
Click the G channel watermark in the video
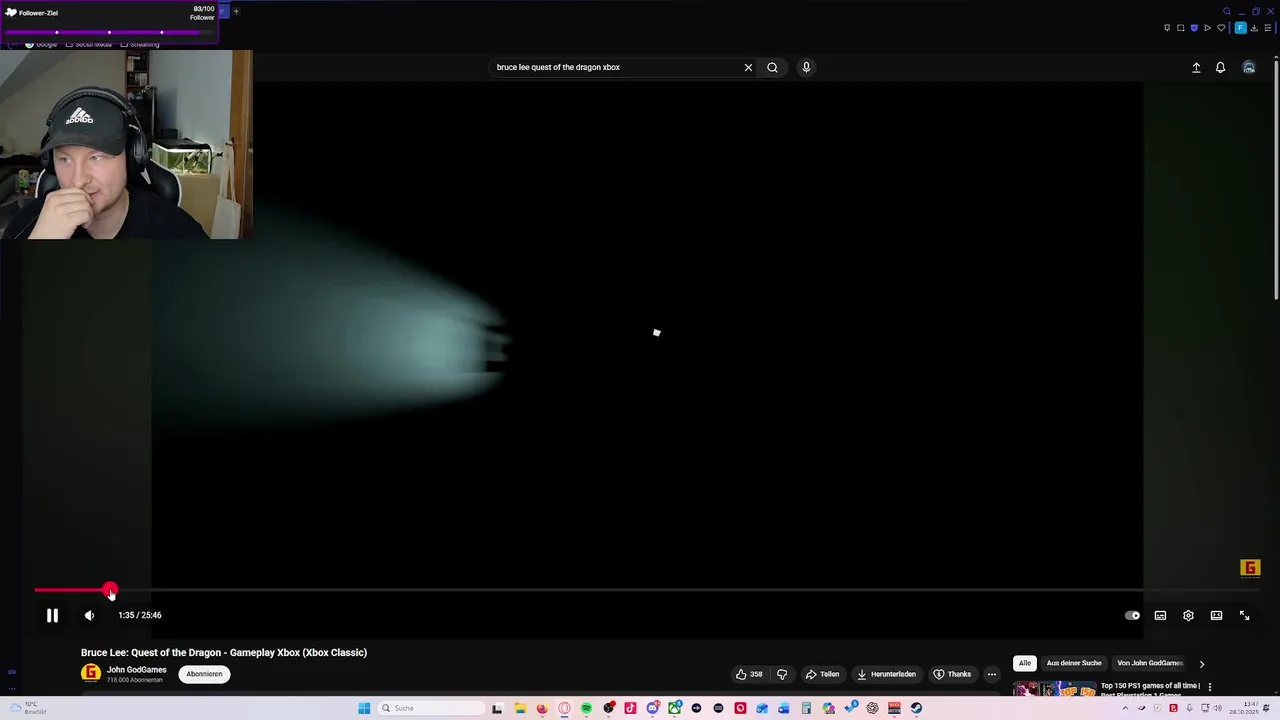coord(1250,568)
